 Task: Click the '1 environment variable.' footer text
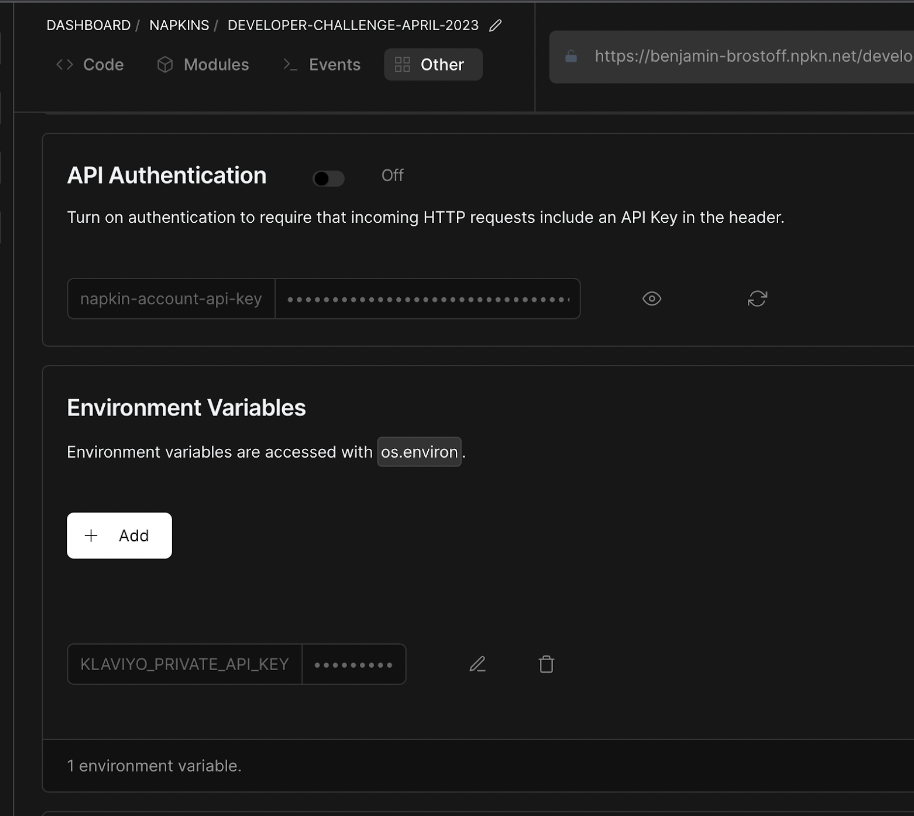[154, 766]
